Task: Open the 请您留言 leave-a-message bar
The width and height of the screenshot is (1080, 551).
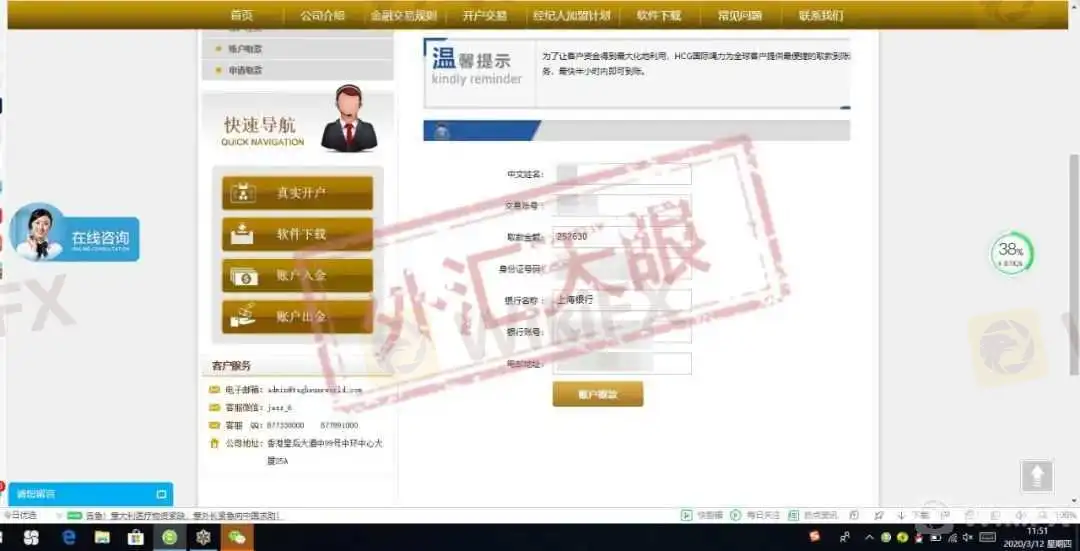Action: pos(91,494)
